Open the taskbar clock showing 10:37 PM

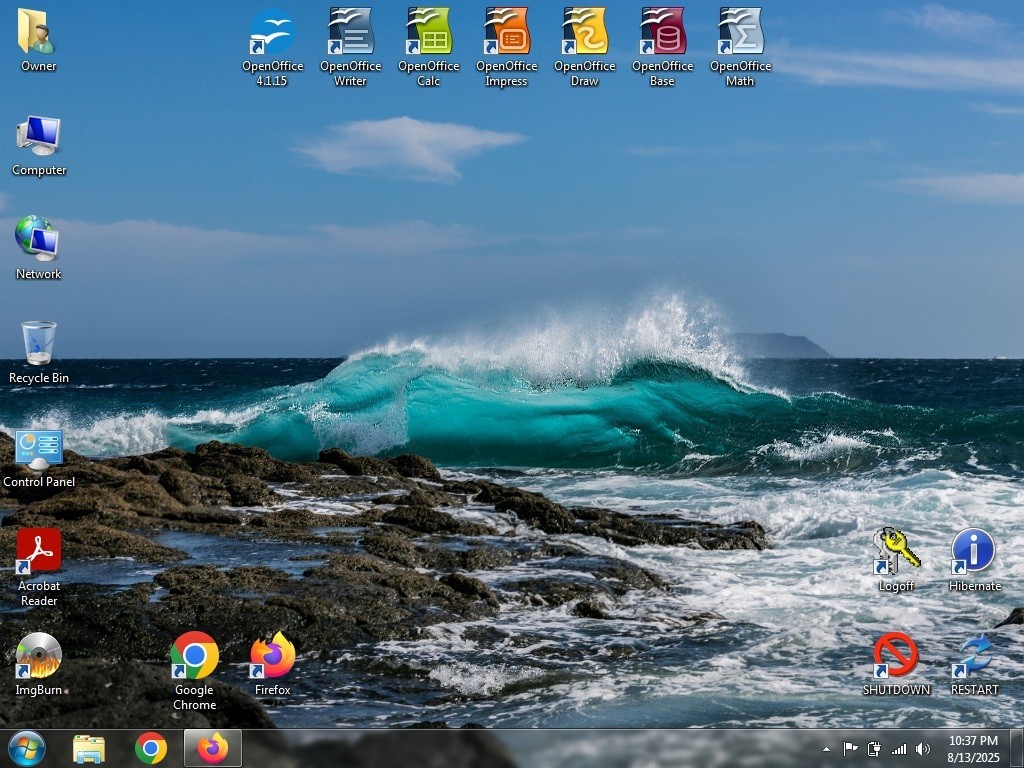click(973, 749)
